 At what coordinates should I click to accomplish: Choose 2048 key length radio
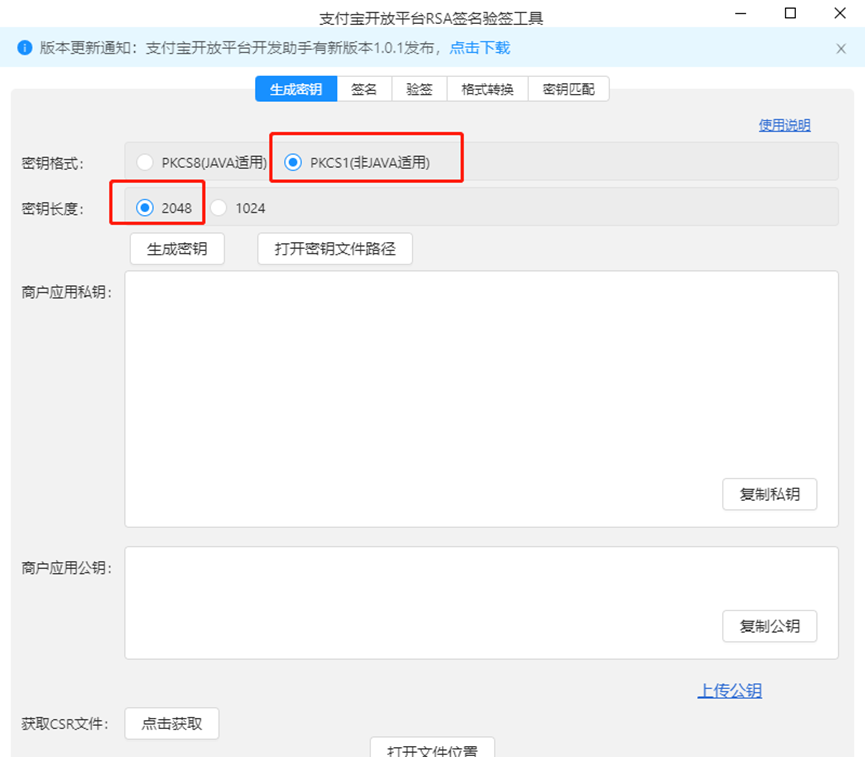pyautogui.click(x=145, y=207)
